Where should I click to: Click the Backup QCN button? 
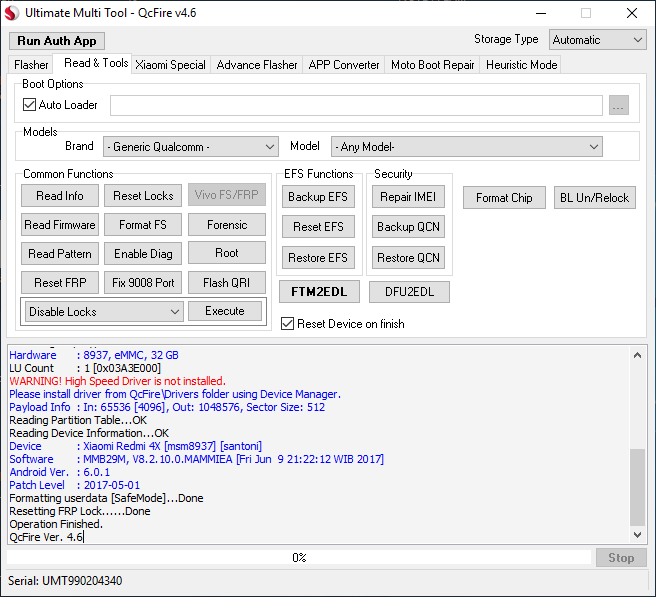408,227
